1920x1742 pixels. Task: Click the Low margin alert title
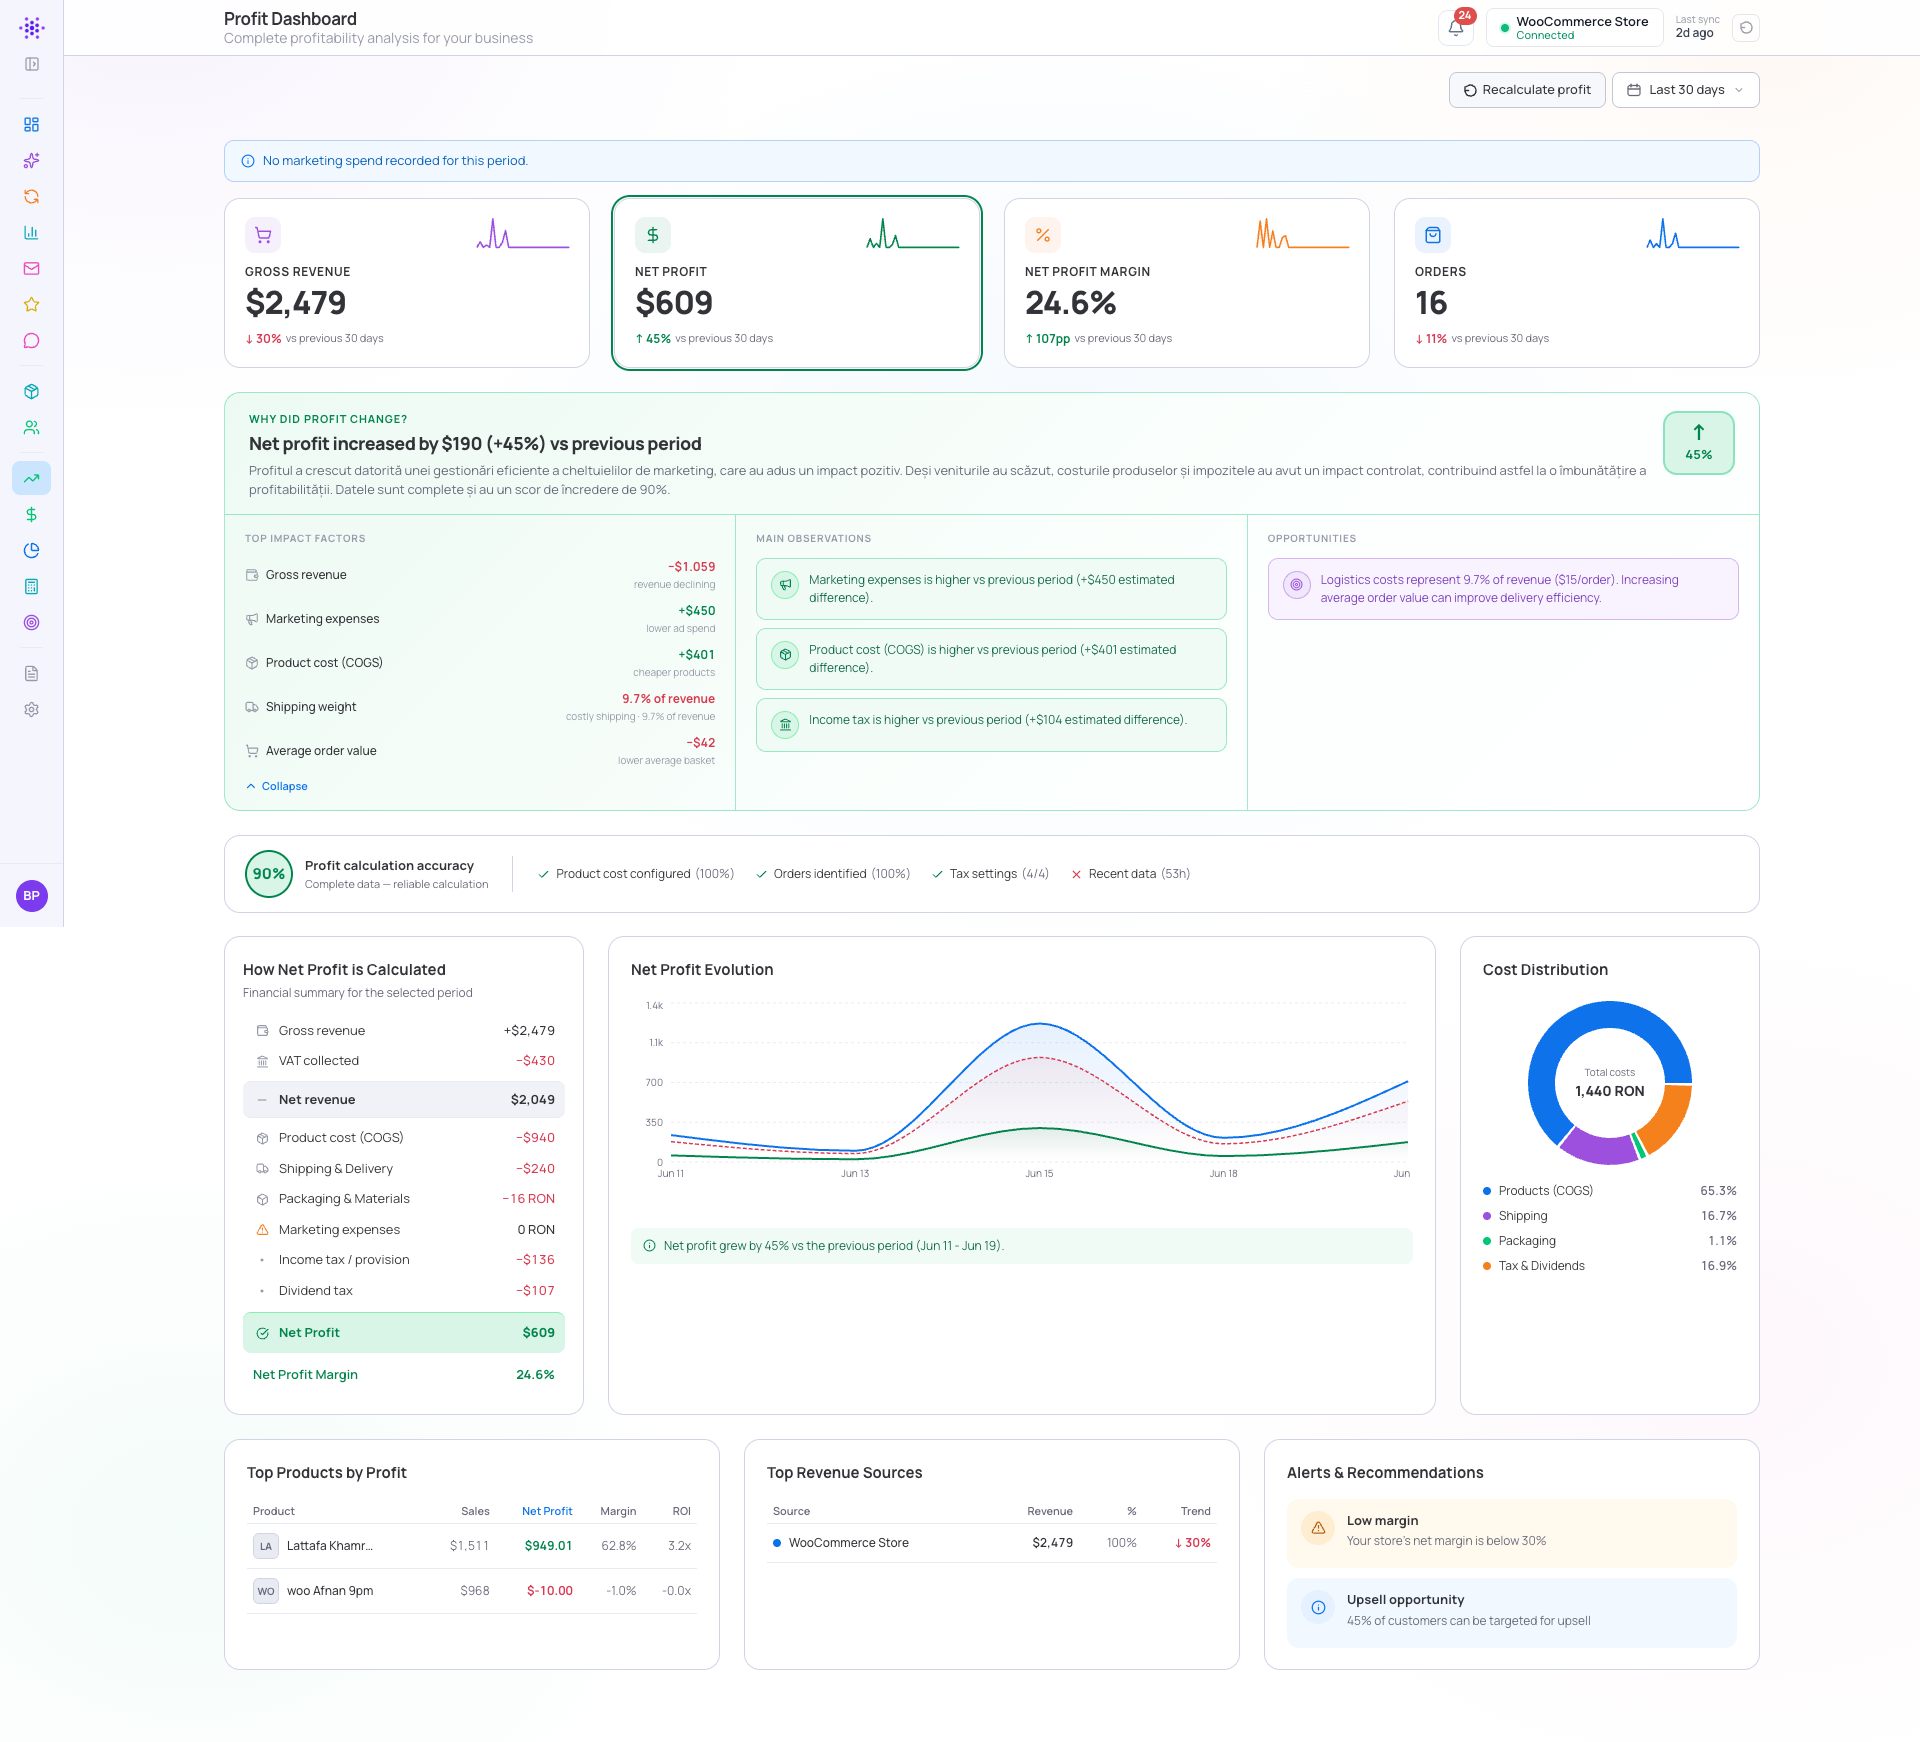click(x=1382, y=1521)
